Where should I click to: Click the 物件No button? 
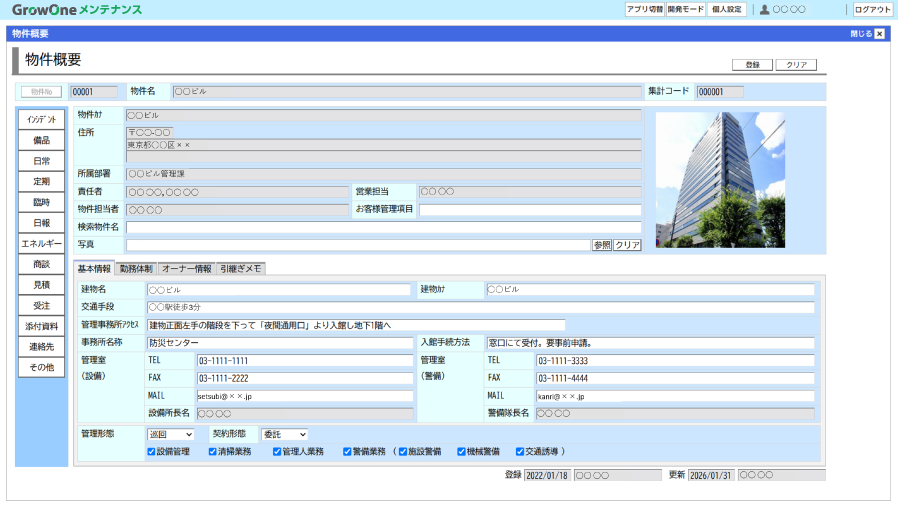(x=41, y=92)
